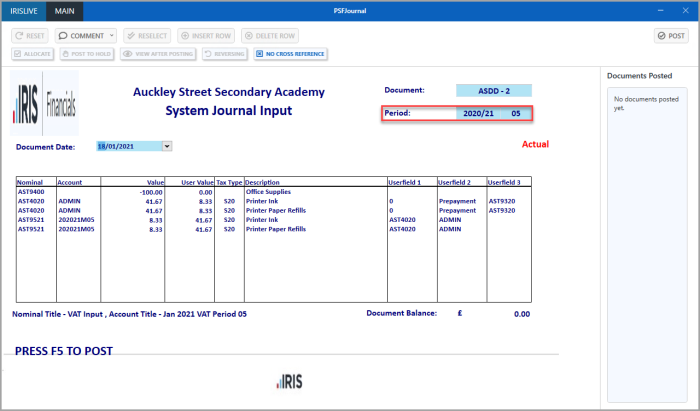Click the IRIS logo under the journal
The height and width of the screenshot is (411, 700).
[x=290, y=382]
